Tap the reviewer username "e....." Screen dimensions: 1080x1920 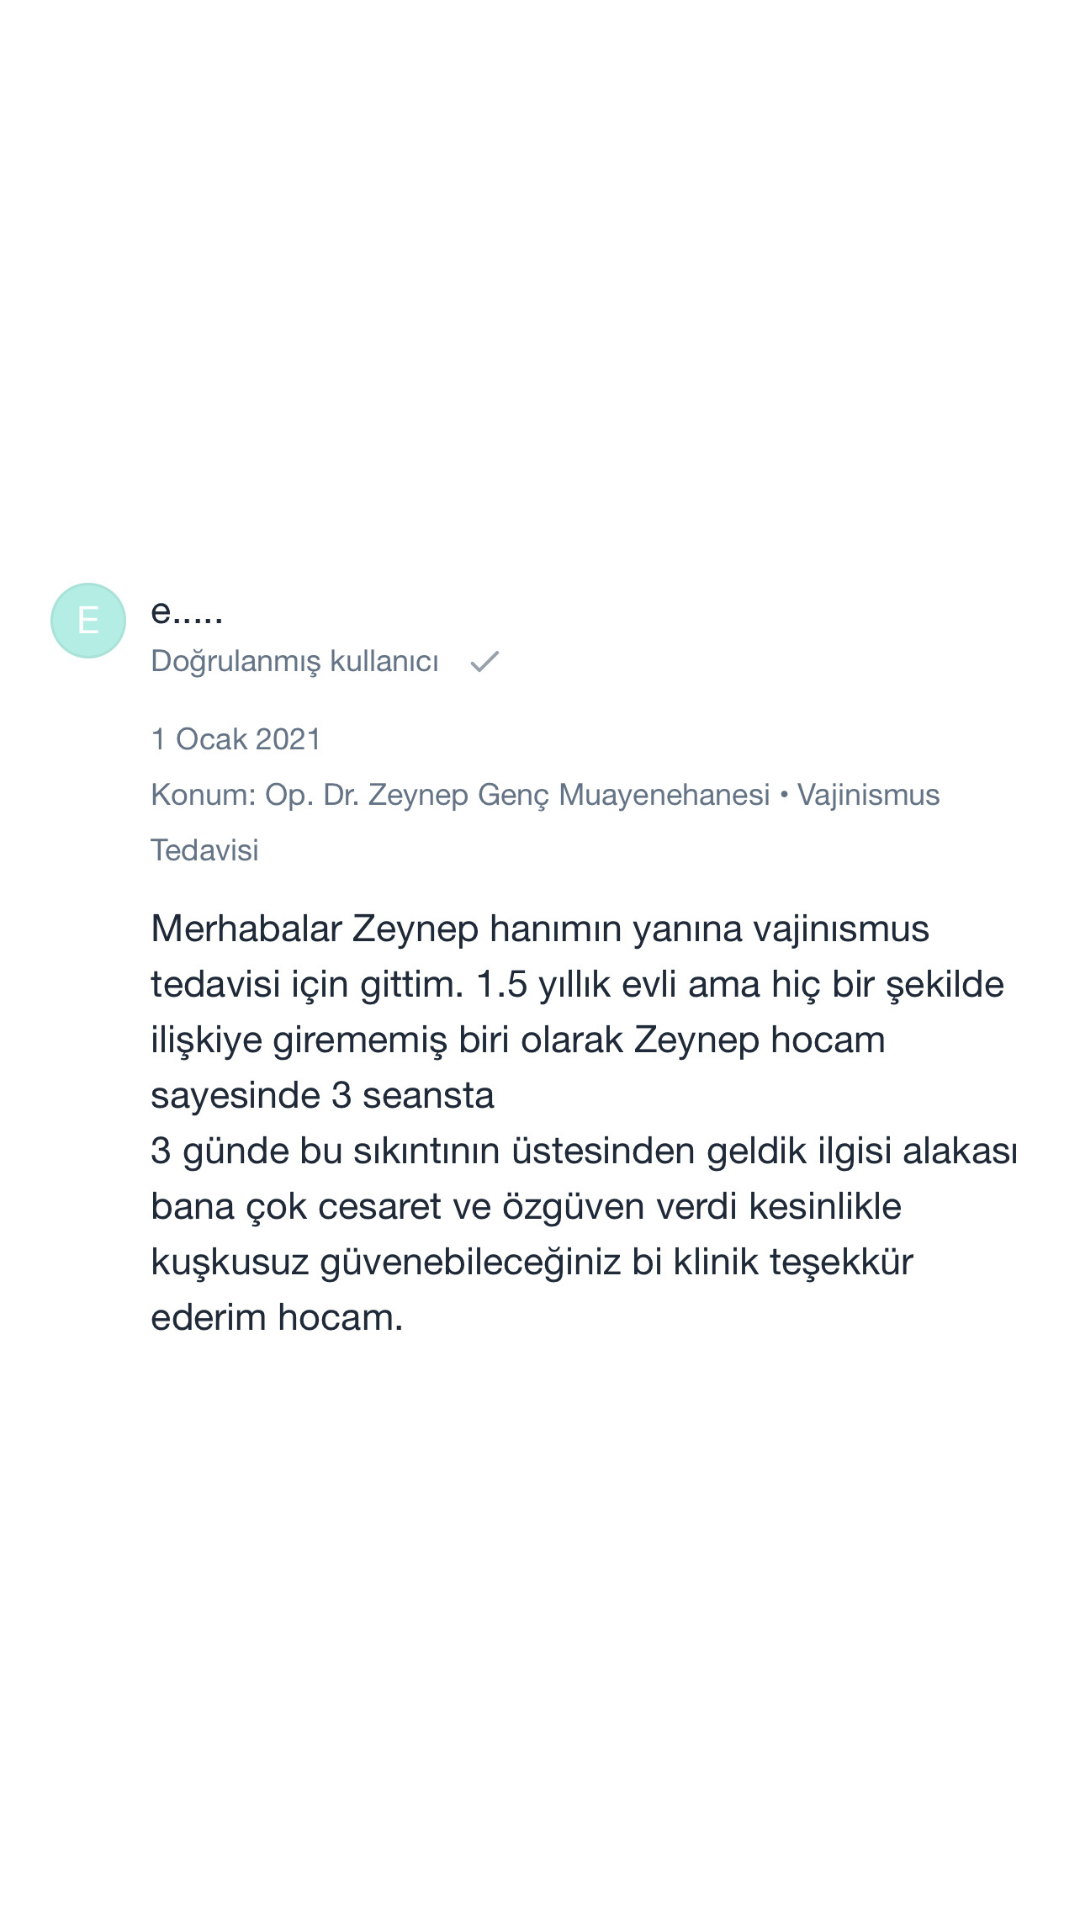187,610
